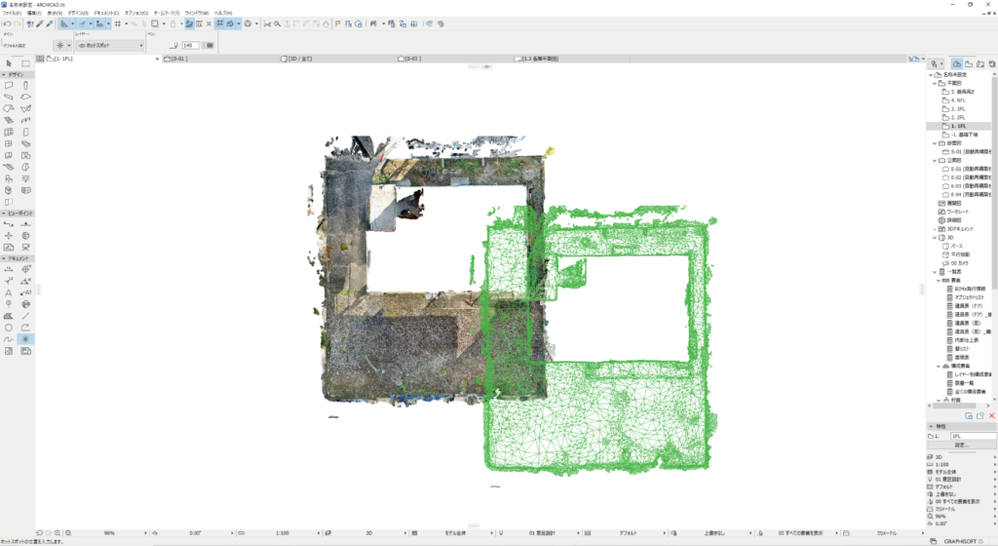Select the Marquee tool
The width and height of the screenshot is (998, 546).
point(25,64)
